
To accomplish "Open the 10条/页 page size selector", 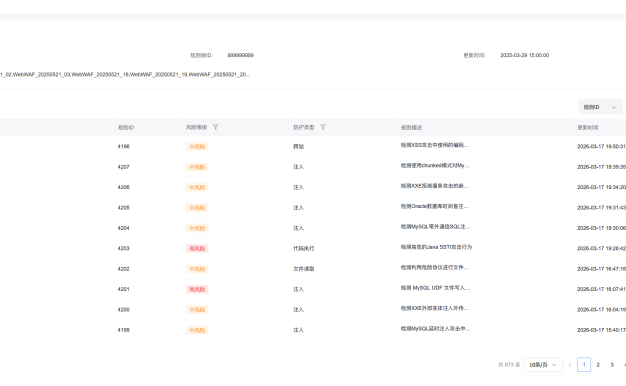I will [x=543, y=364].
